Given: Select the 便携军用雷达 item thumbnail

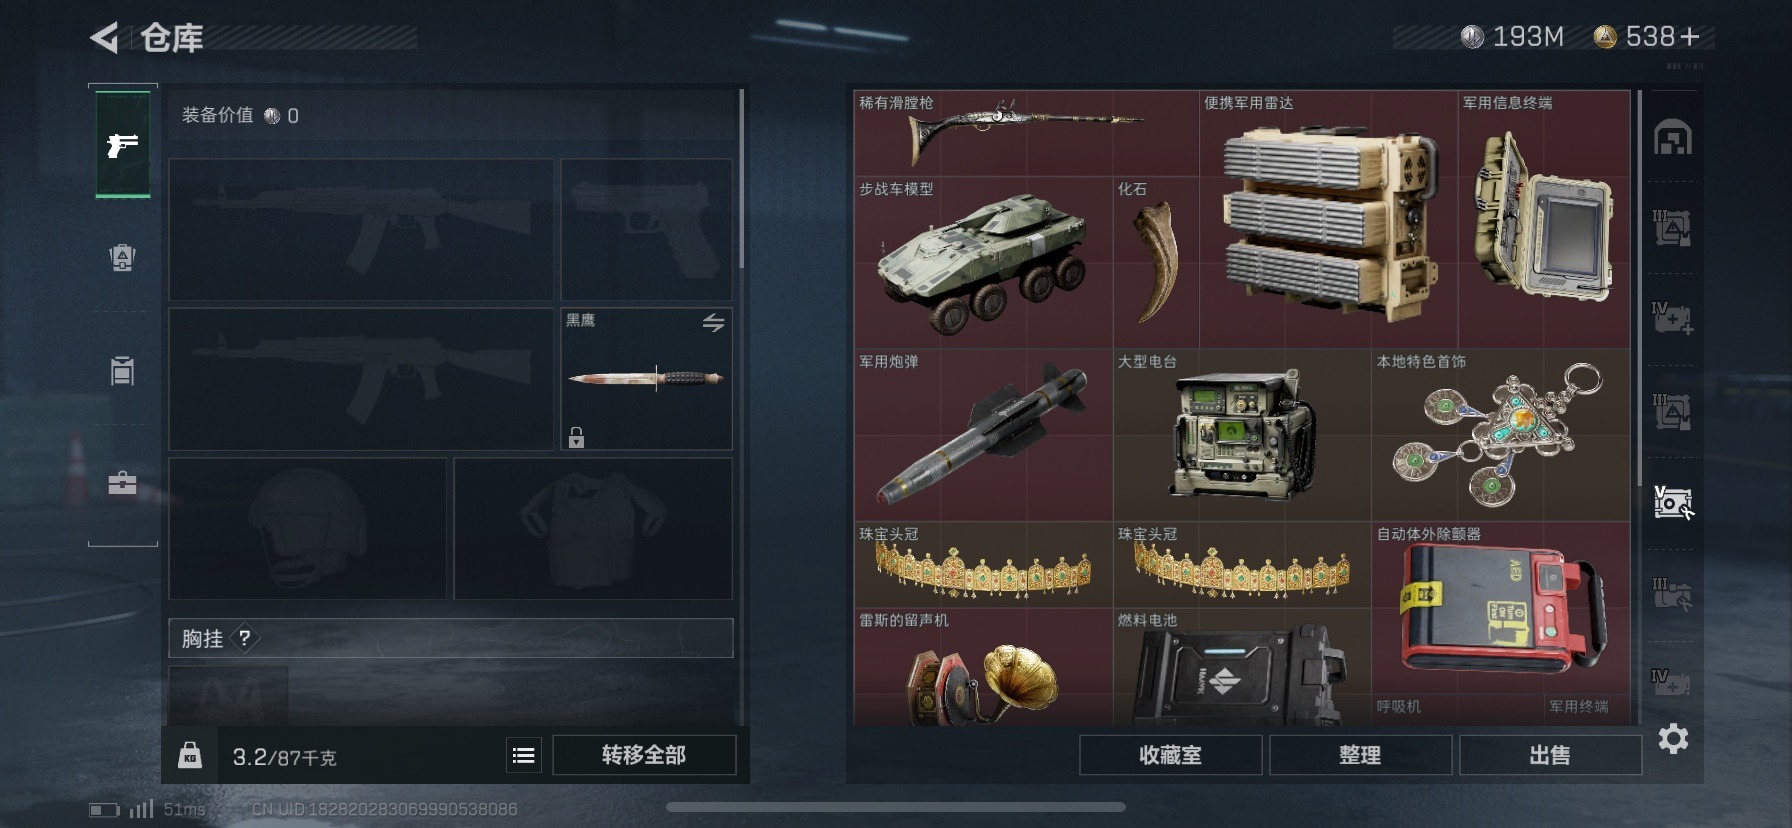Looking at the screenshot, I should point(1328,220).
